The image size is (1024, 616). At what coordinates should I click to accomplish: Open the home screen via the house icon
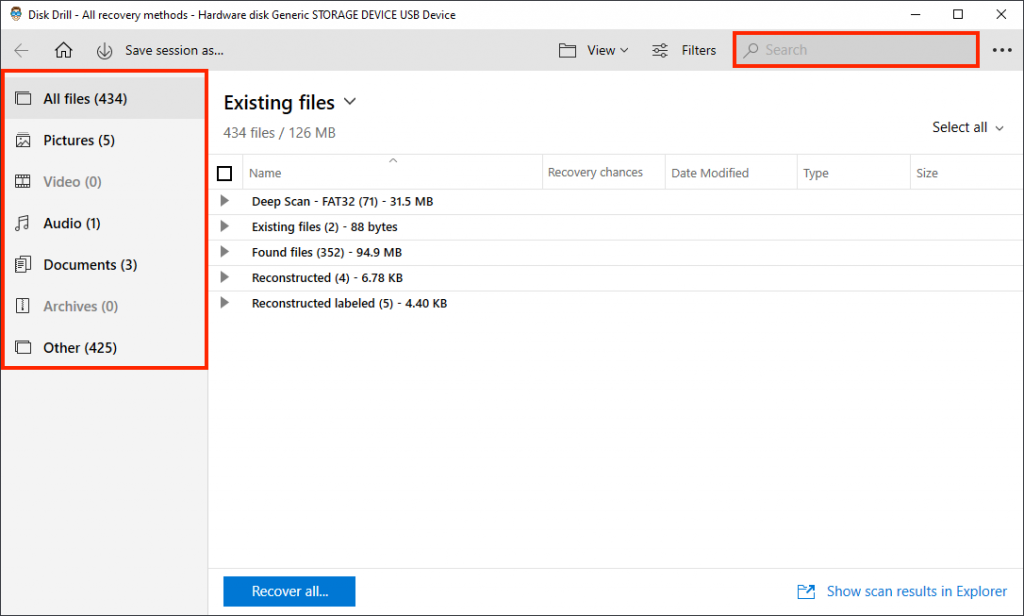click(62, 50)
